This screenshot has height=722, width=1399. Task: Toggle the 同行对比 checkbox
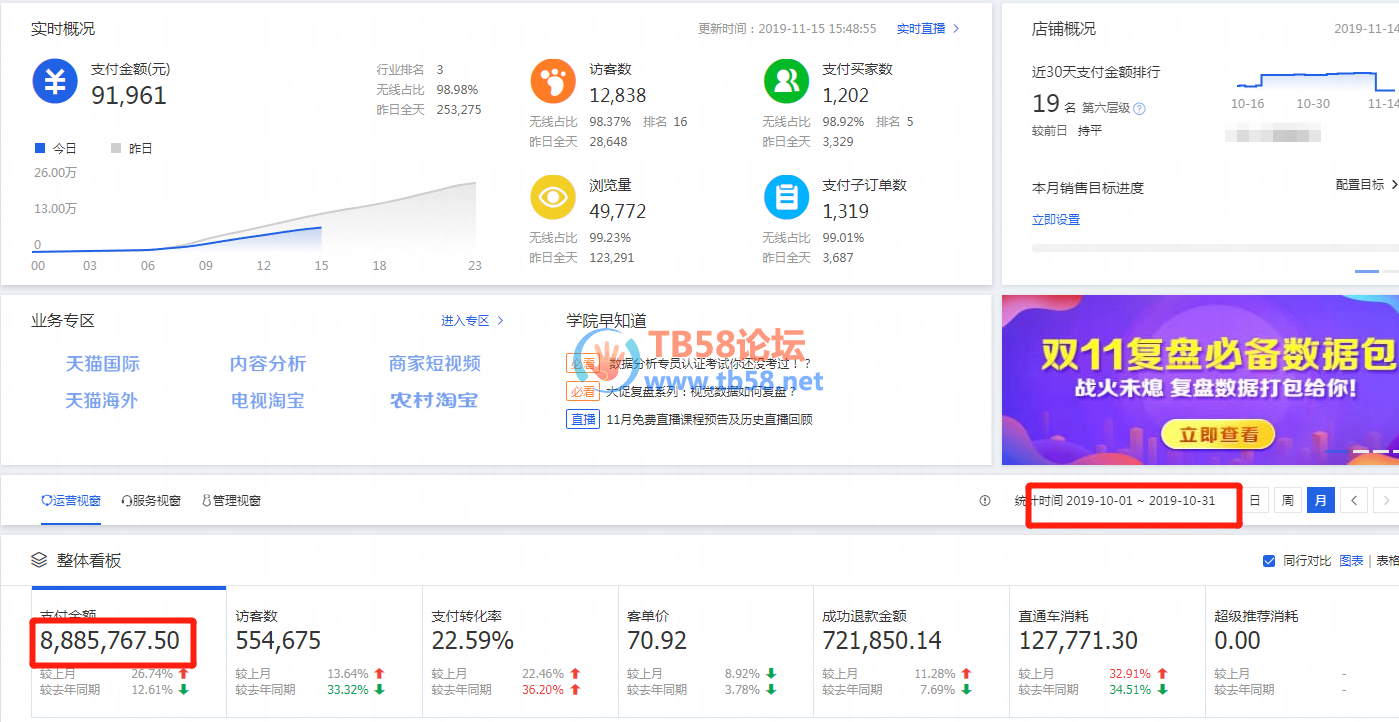point(1269,561)
